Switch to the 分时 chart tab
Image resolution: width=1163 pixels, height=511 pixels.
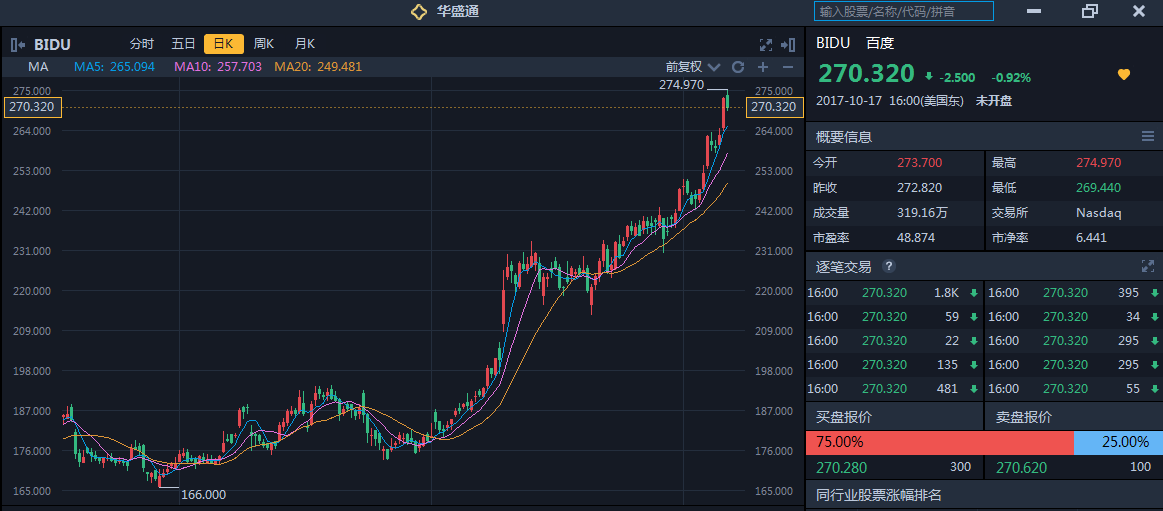(142, 44)
